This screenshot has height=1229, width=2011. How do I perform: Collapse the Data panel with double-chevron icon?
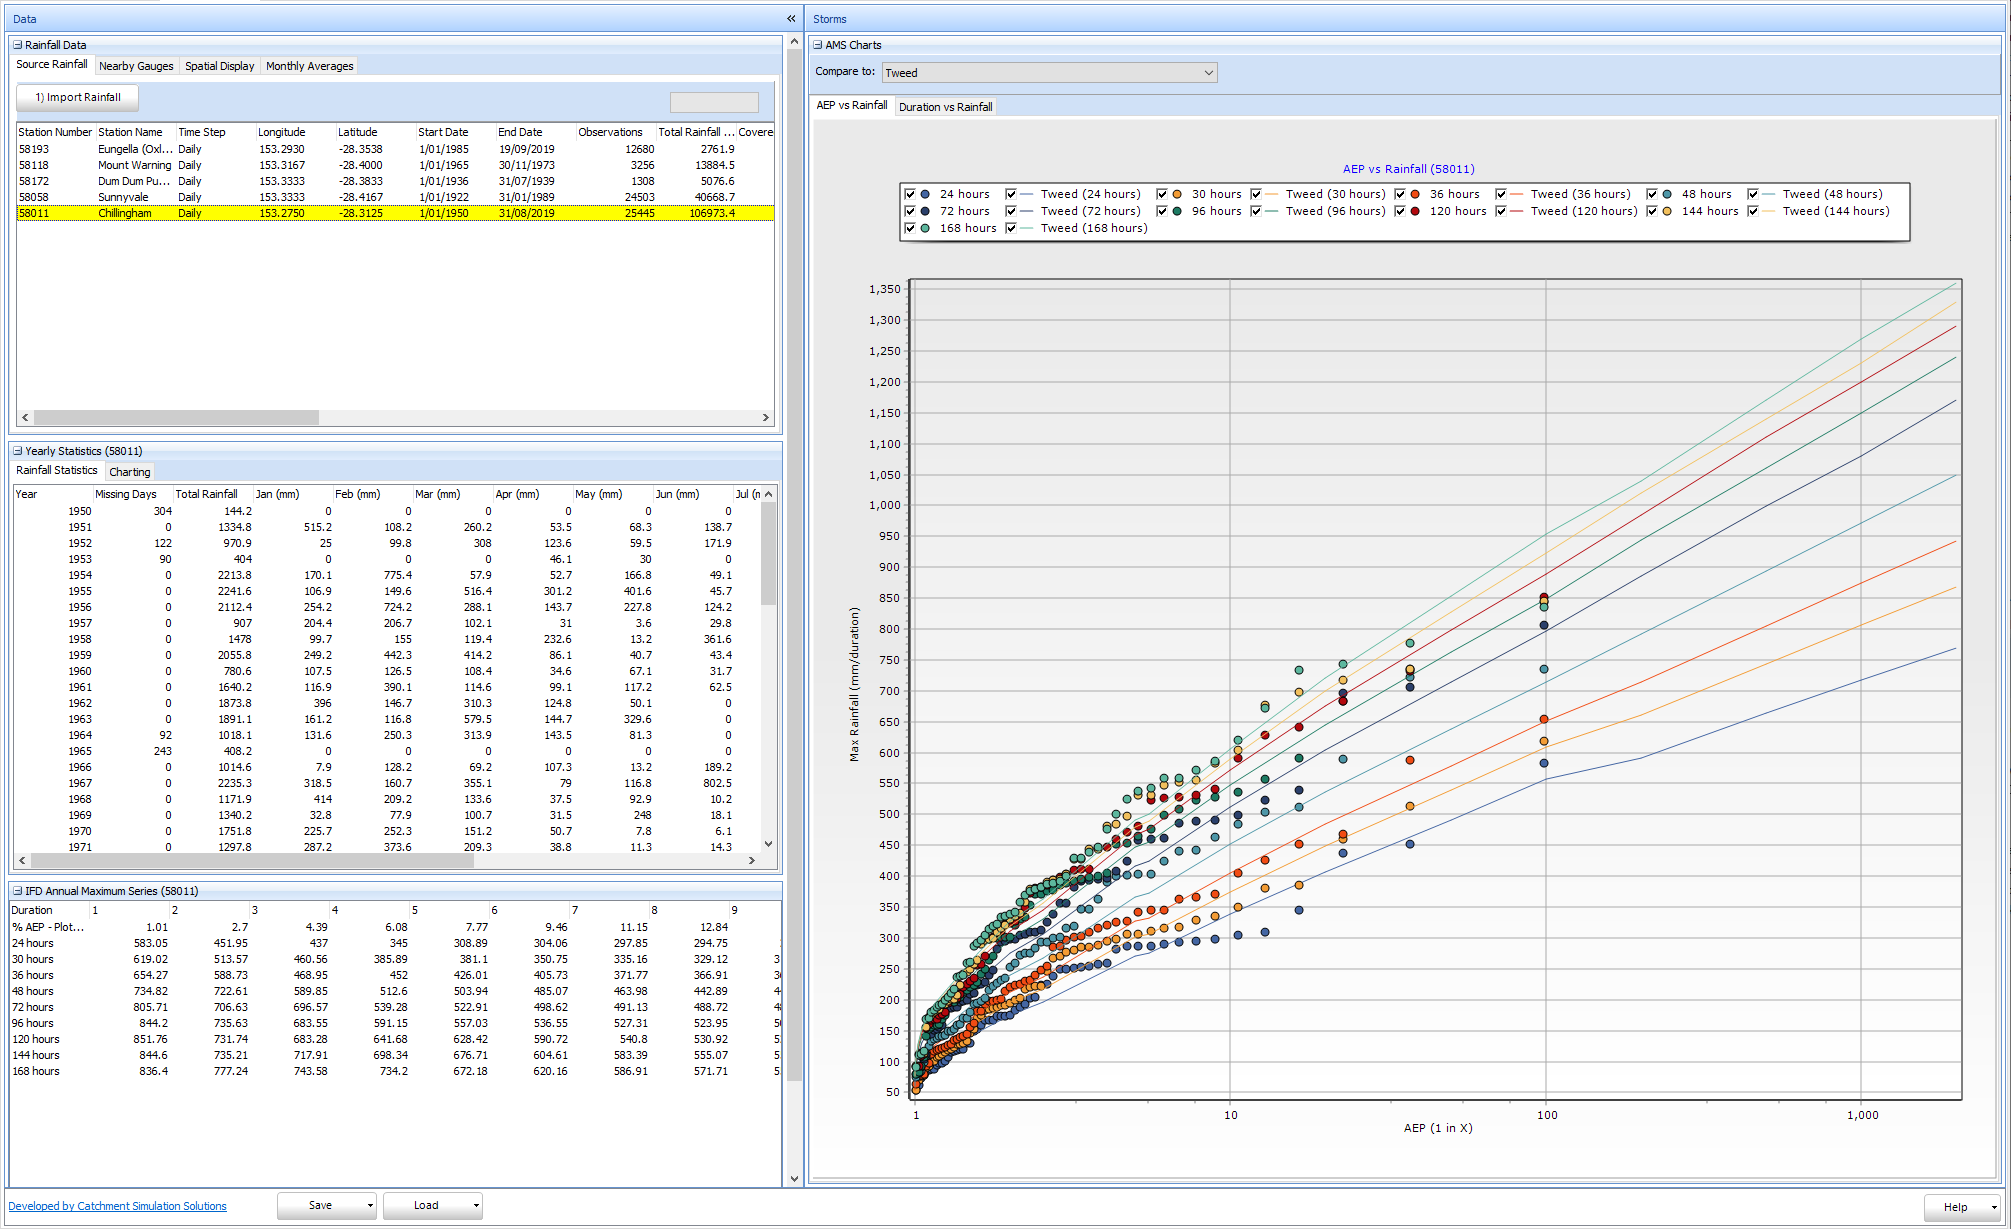point(791,19)
